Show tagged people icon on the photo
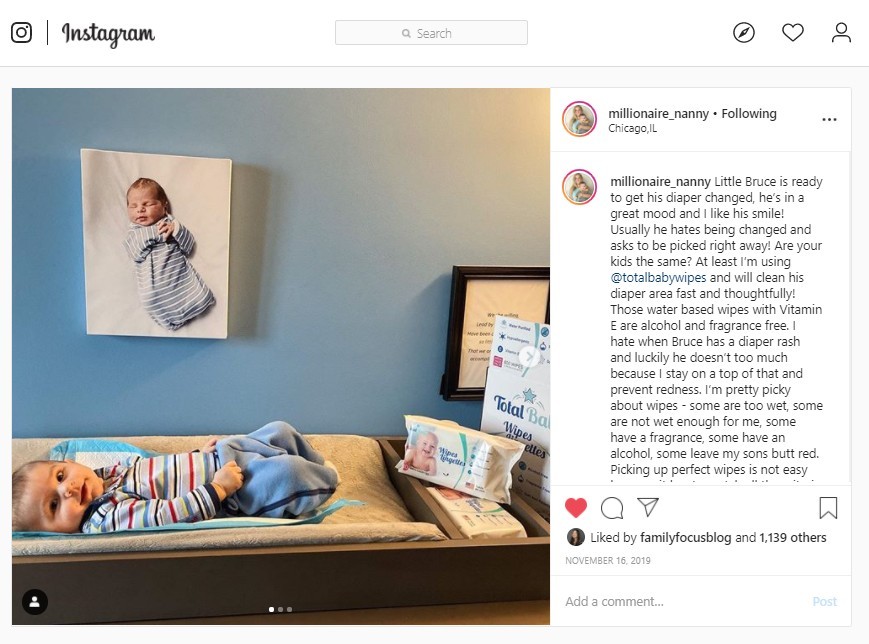The width and height of the screenshot is (869, 644). coord(35,601)
